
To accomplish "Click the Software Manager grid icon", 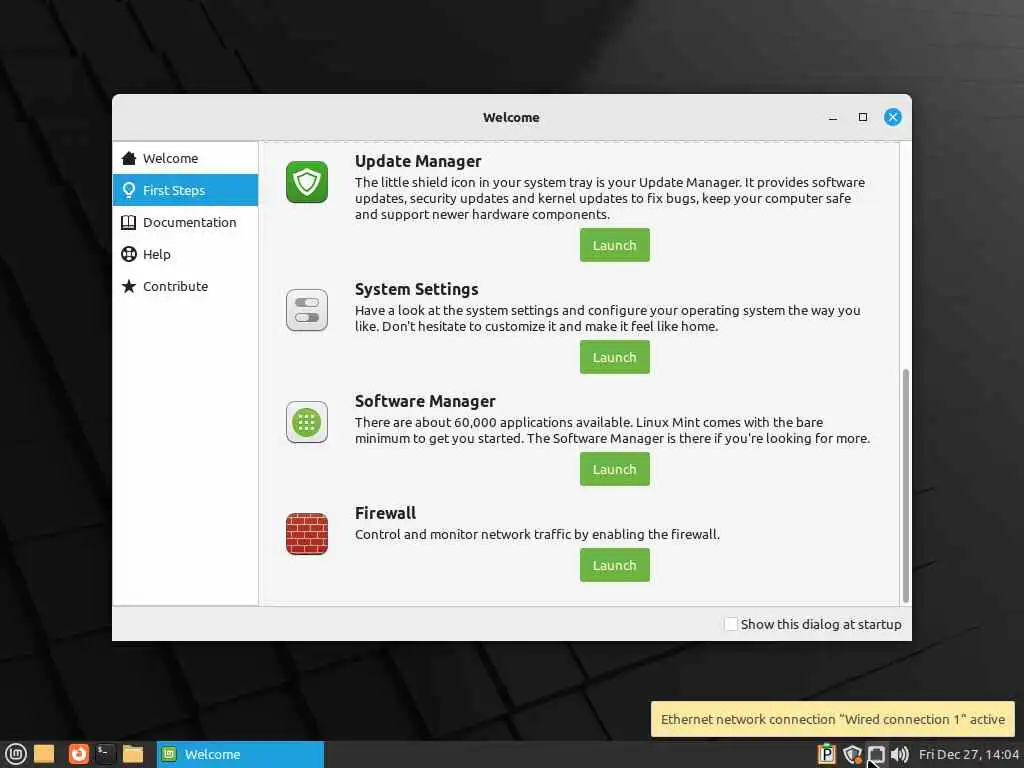I will pos(307,422).
